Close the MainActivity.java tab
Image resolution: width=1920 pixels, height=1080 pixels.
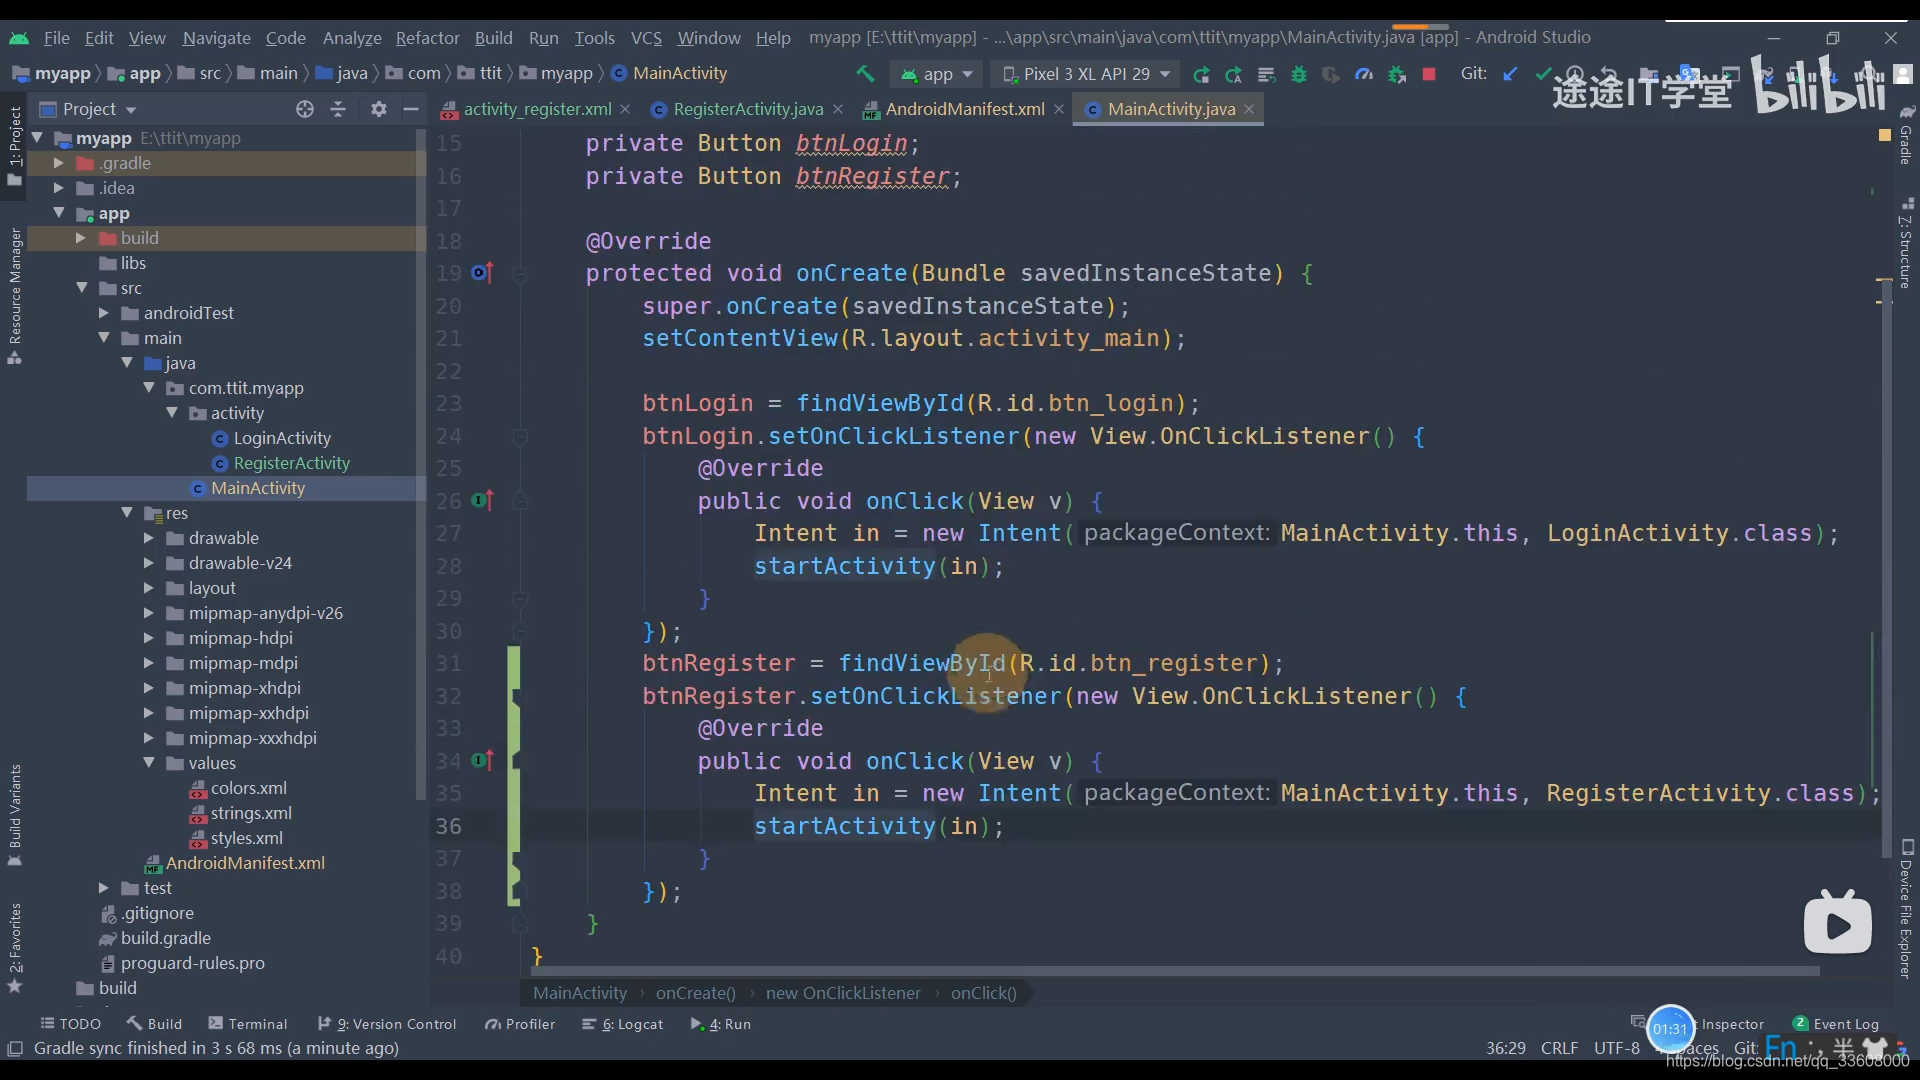point(1249,109)
